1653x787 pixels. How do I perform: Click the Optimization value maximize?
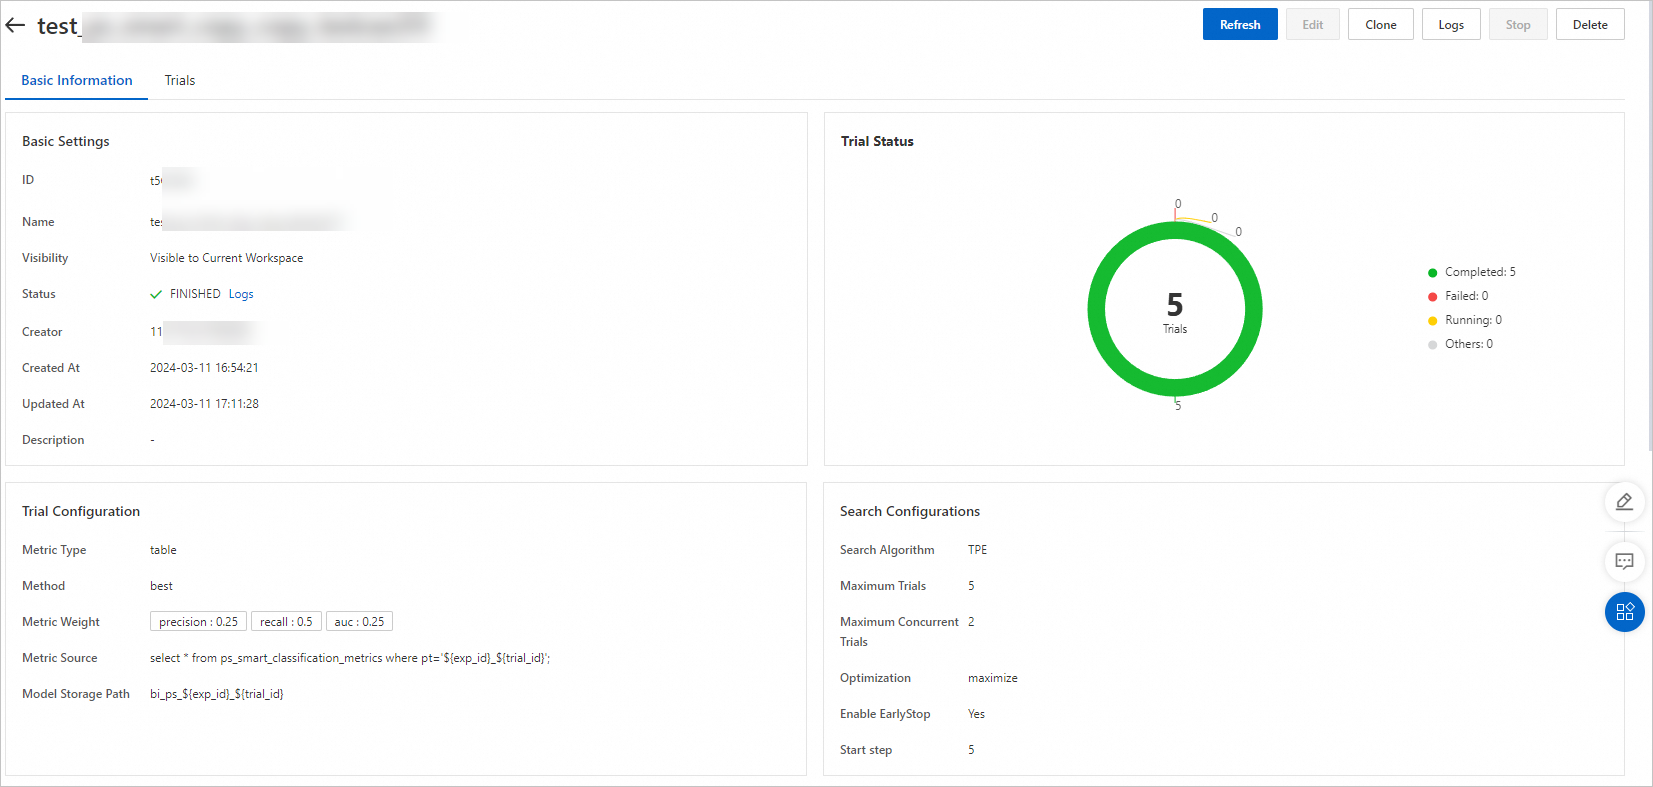(993, 678)
